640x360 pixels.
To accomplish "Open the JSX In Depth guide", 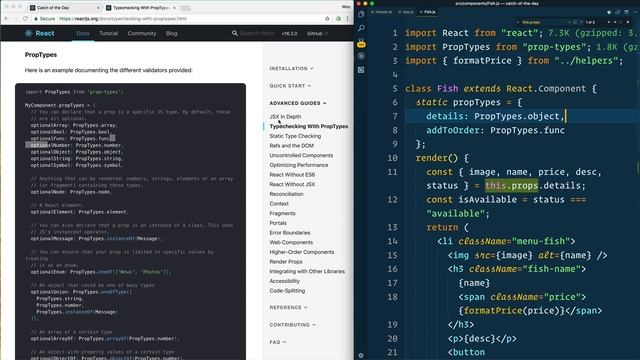I will tap(285, 117).
